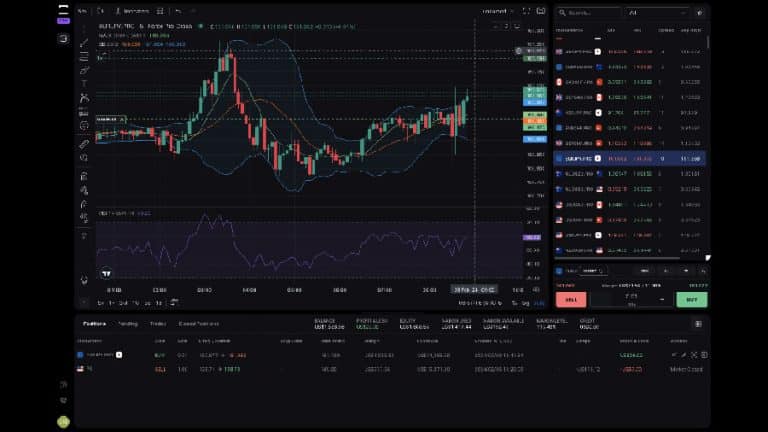Toggle percent scale on price axis

click(x=514, y=303)
